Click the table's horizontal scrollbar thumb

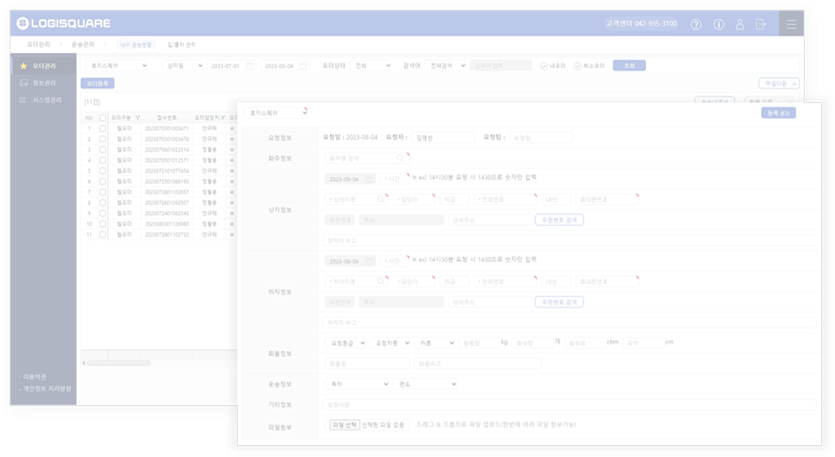tap(118, 363)
